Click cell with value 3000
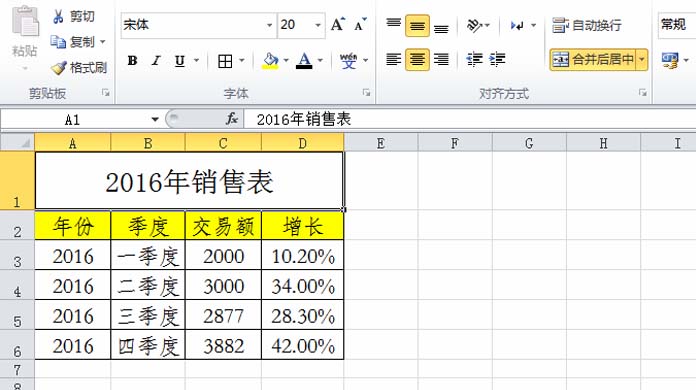This screenshot has width=696, height=390. pyautogui.click(x=223, y=285)
